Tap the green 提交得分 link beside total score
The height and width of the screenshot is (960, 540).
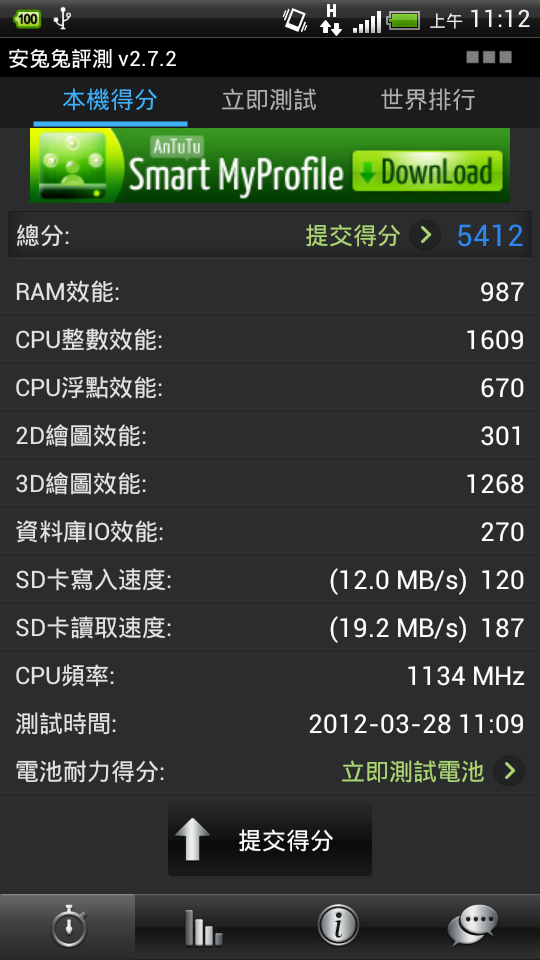(353, 236)
